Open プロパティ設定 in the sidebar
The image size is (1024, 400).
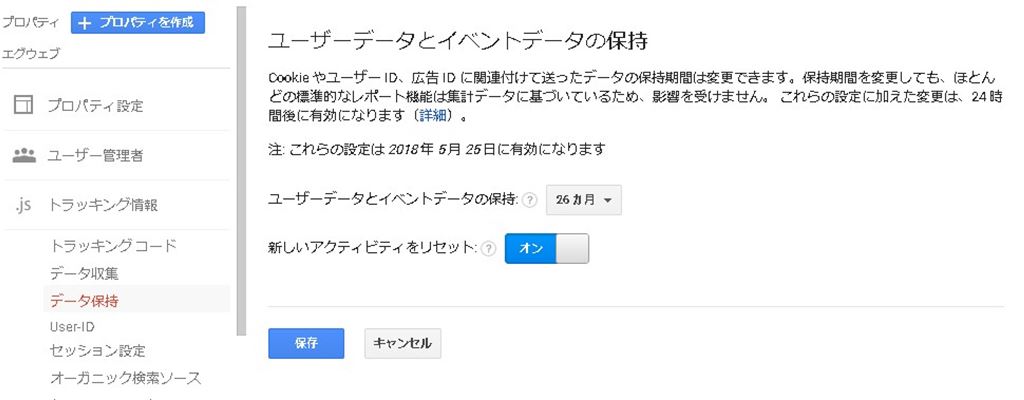click(96, 106)
